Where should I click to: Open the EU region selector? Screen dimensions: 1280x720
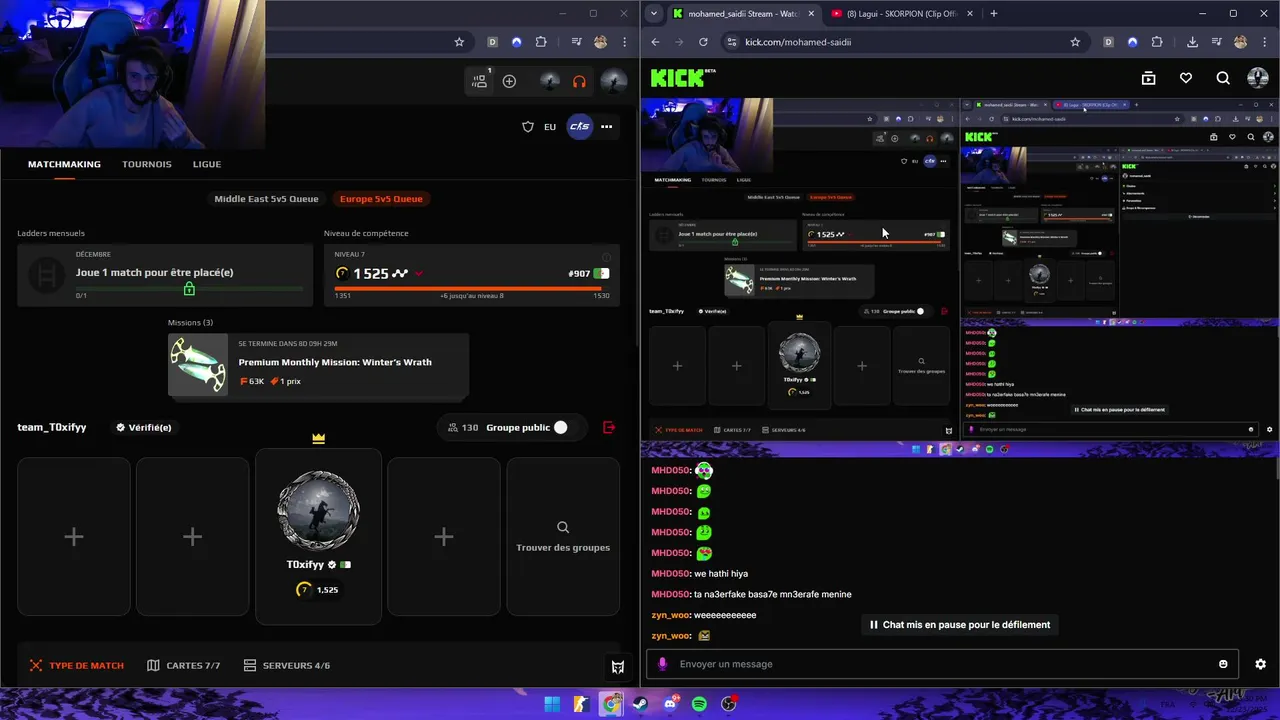tap(550, 127)
